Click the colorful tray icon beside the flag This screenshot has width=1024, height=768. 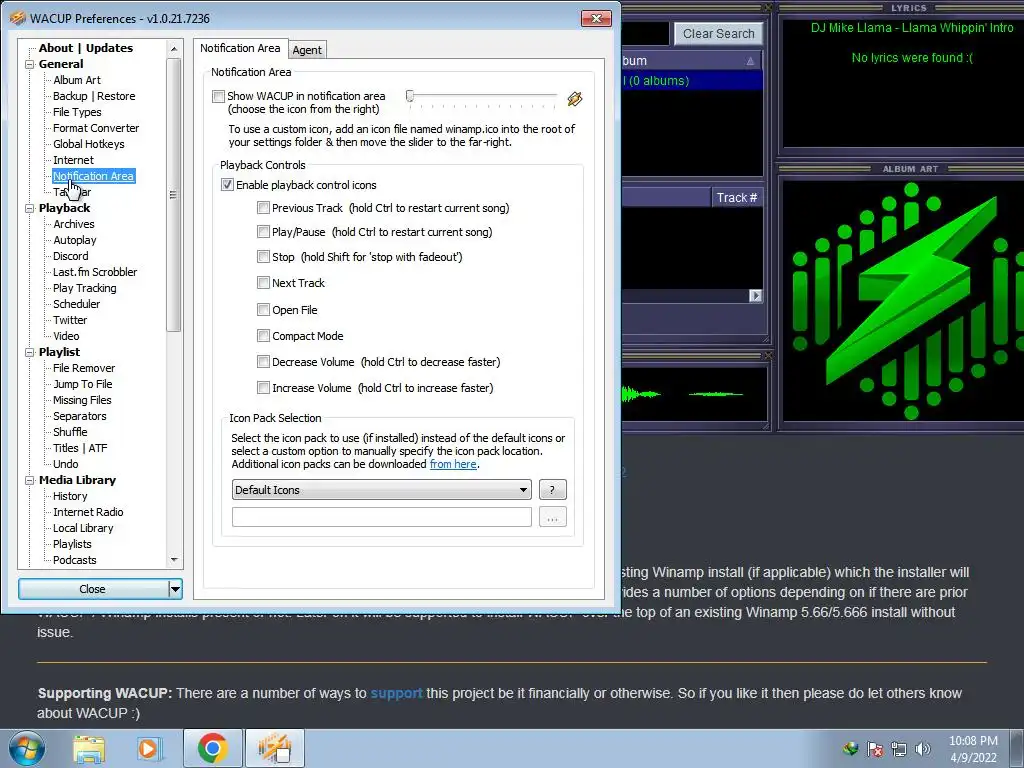pyautogui.click(x=850, y=749)
